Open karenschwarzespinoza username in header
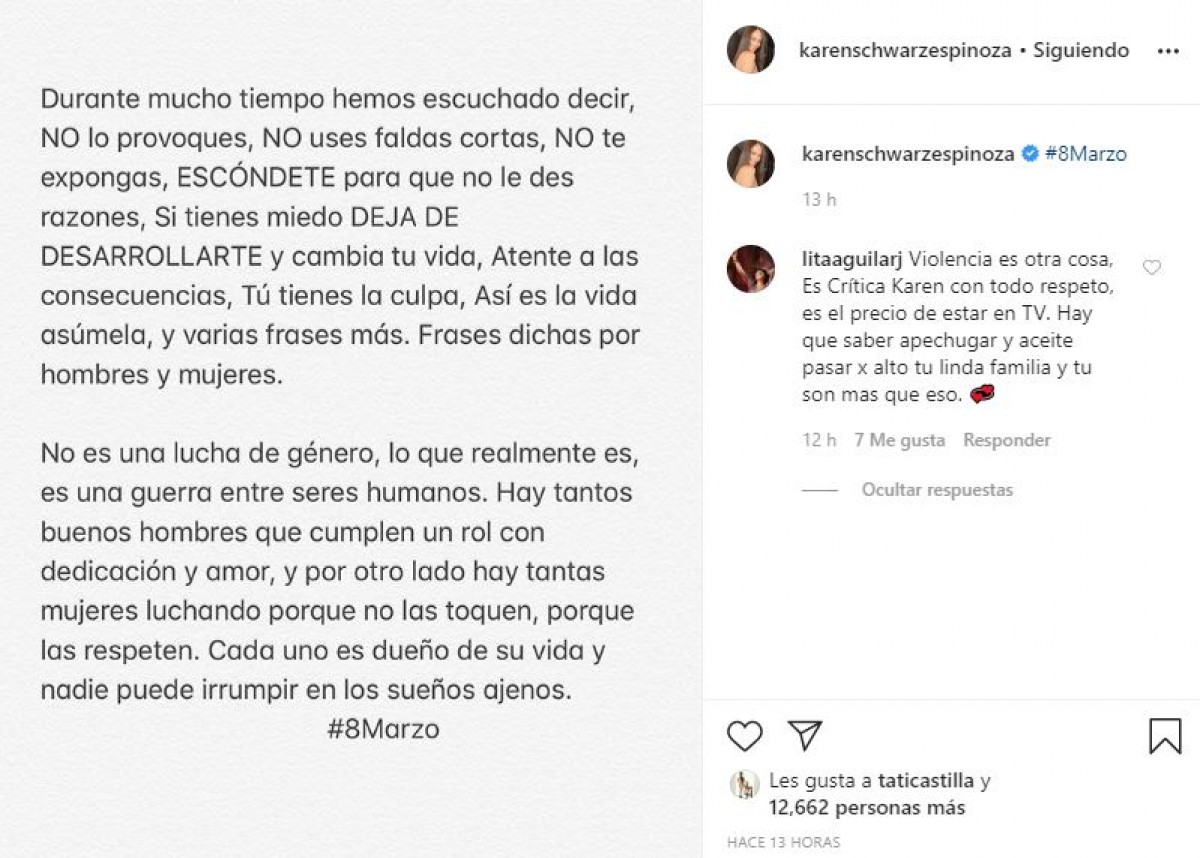Screen dimensions: 1200x858 pyautogui.click(x=907, y=50)
